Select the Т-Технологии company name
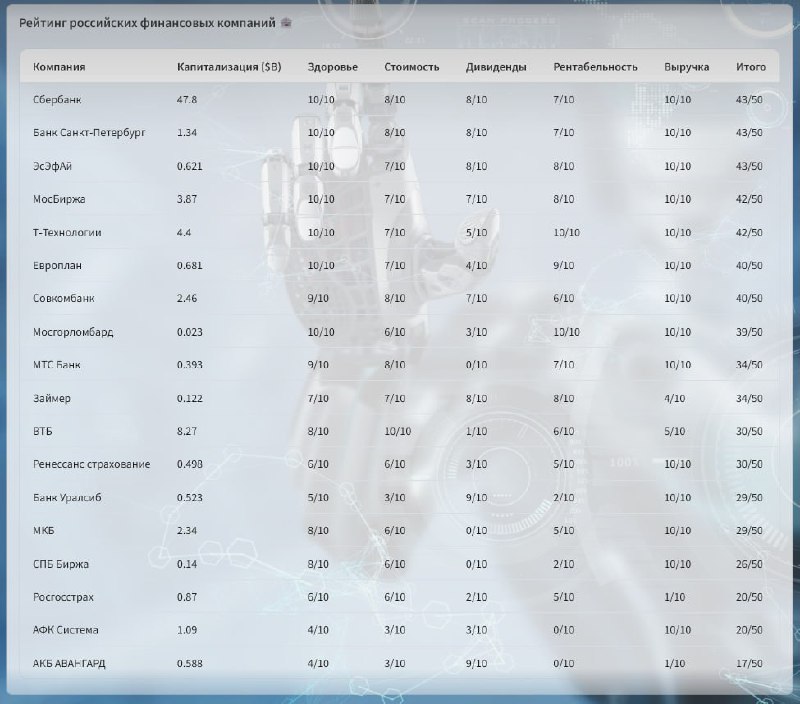This screenshot has width=800, height=704. [x=67, y=233]
